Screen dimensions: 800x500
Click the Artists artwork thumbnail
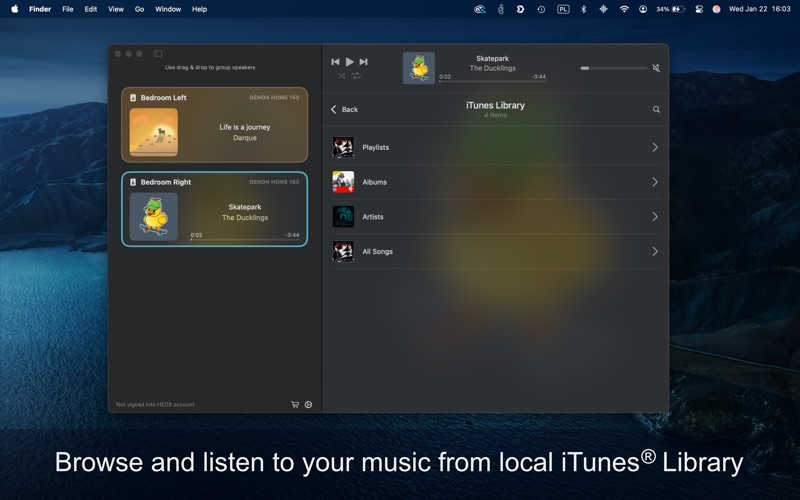343,217
